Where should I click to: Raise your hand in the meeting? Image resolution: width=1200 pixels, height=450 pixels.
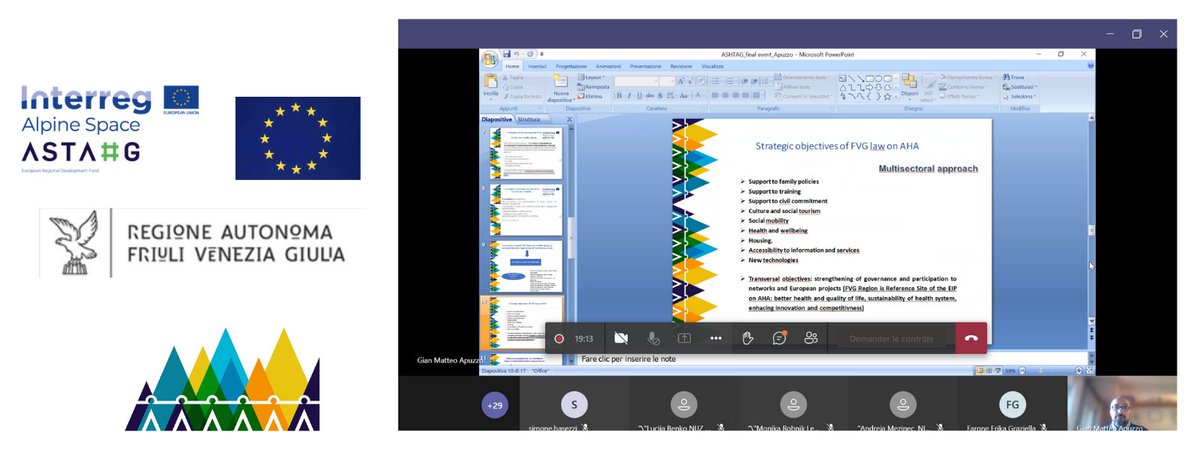(x=747, y=339)
